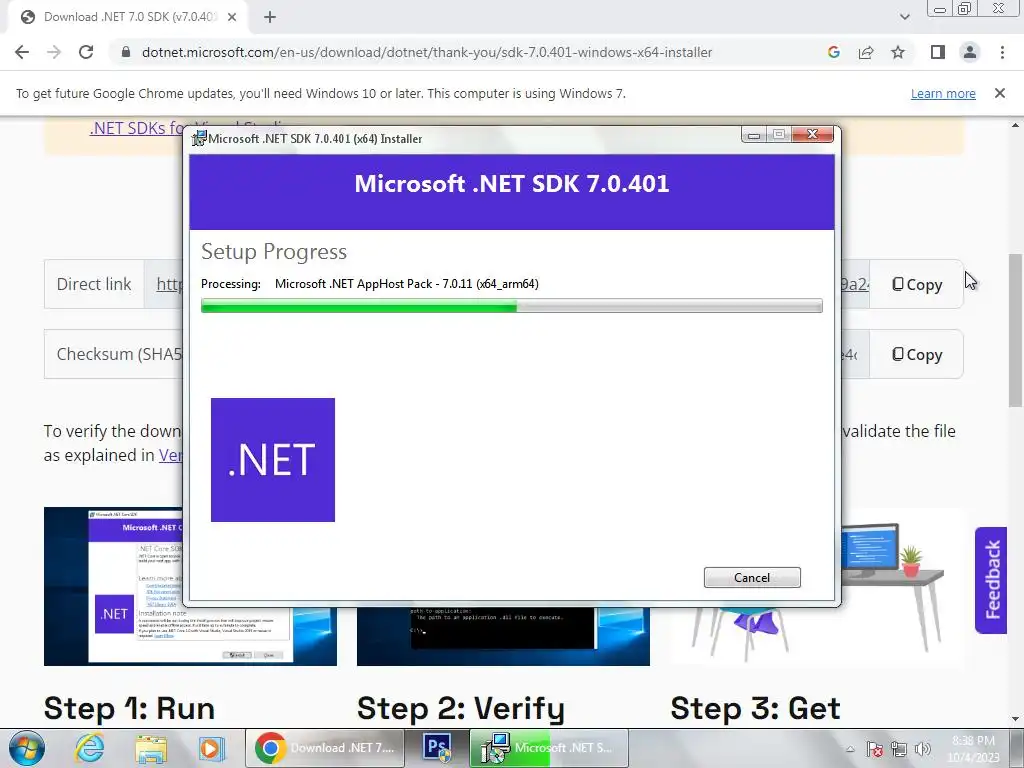Click Learn more about Chrome updates
The width and height of the screenshot is (1024, 768).
(x=943, y=93)
